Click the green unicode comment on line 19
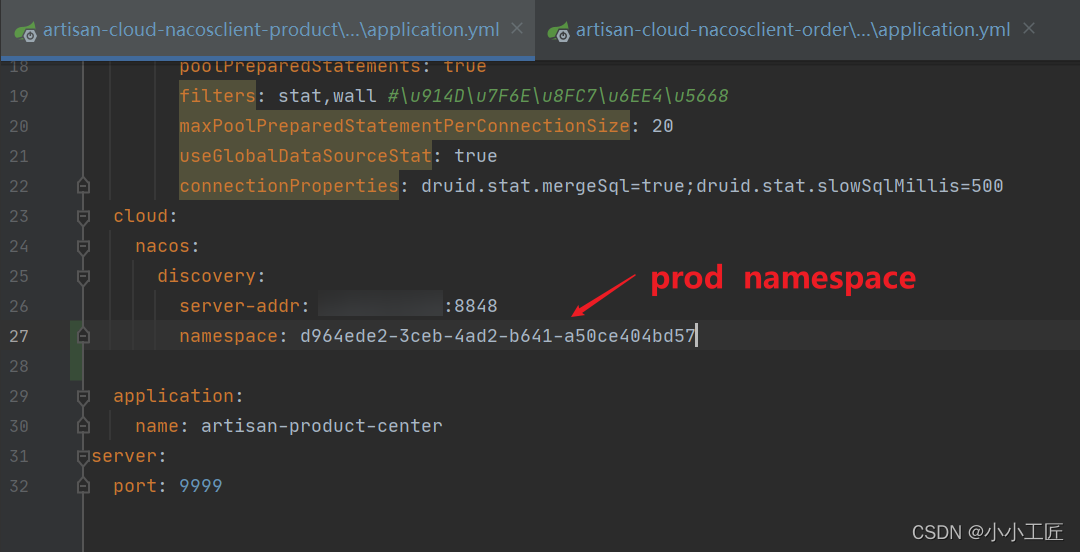The height and width of the screenshot is (552, 1080). coord(558,96)
